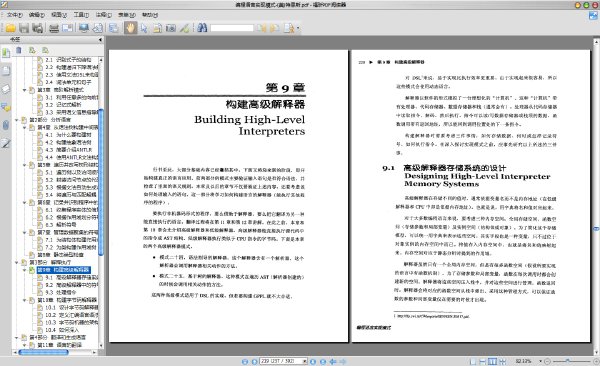Viewport: 600px width, 366px height.
Task: Open the page number dropdown
Action: click(305, 361)
